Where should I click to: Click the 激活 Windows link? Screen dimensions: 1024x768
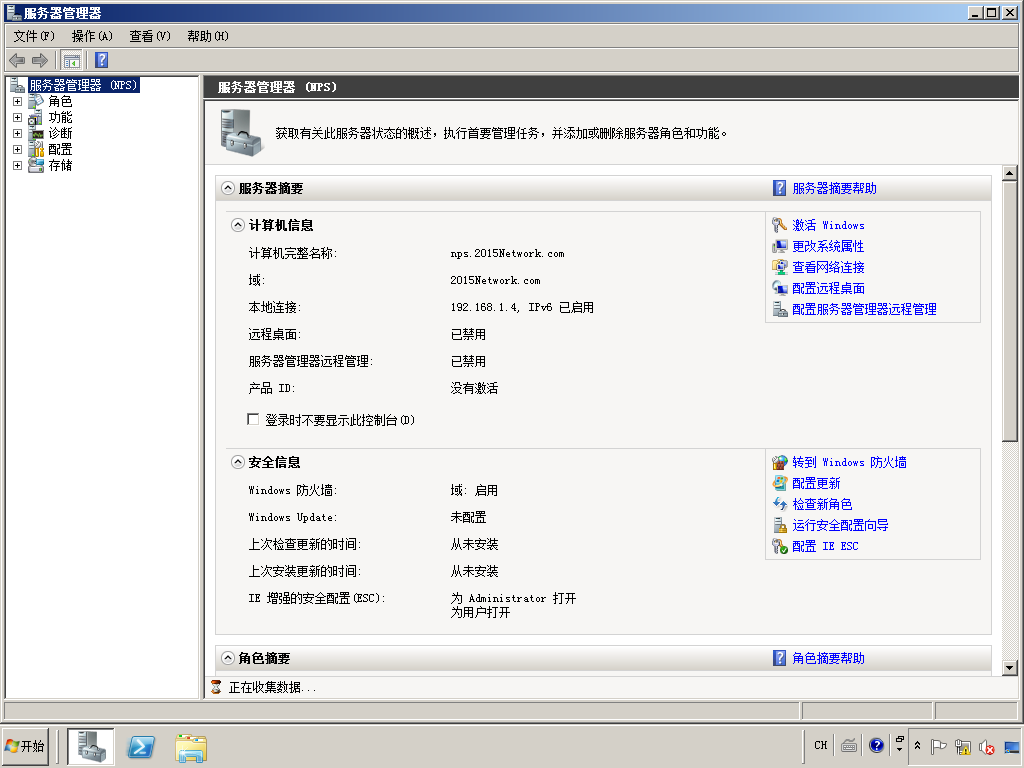(x=828, y=225)
